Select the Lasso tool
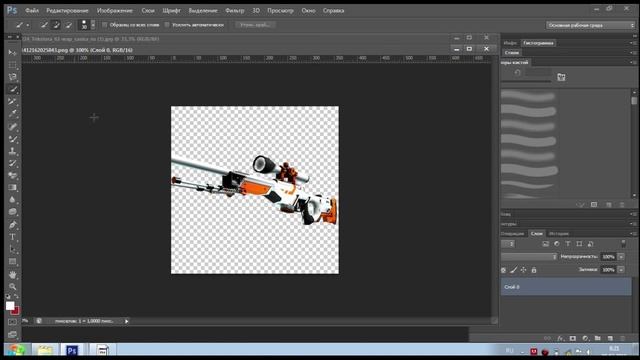This screenshot has width=640, height=360. click(13, 77)
